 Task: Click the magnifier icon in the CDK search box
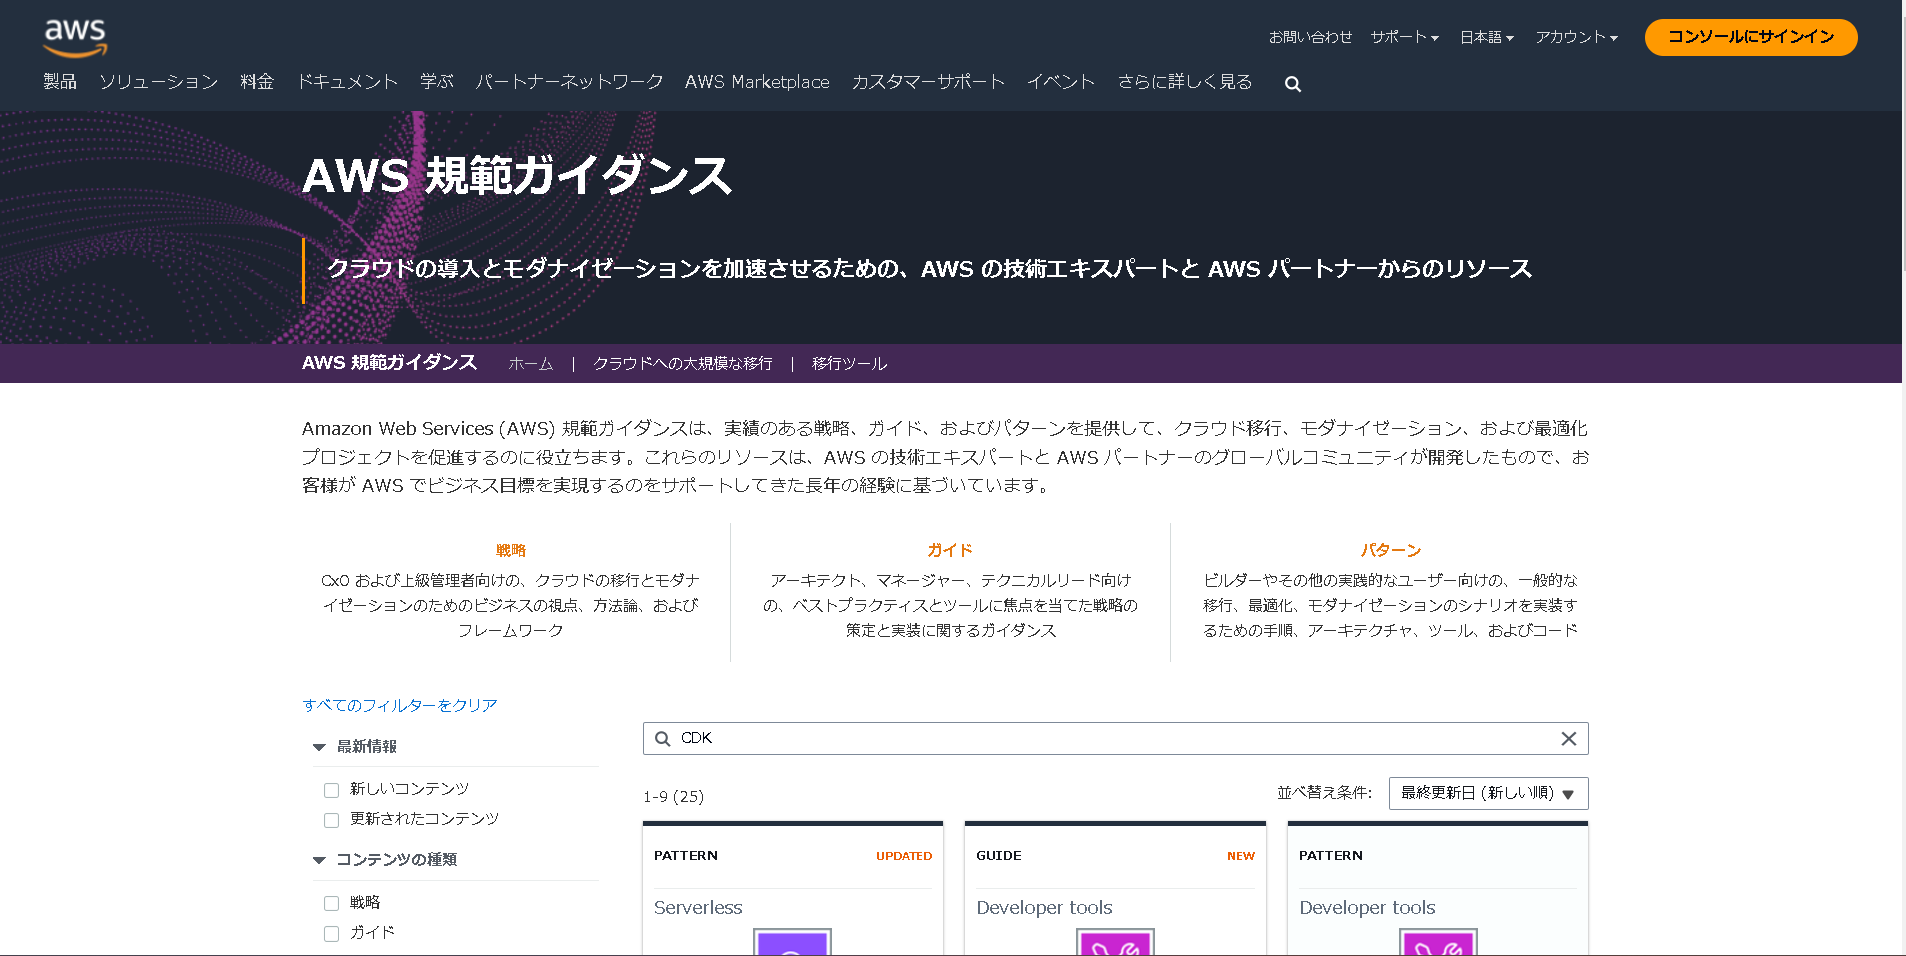[x=662, y=739]
